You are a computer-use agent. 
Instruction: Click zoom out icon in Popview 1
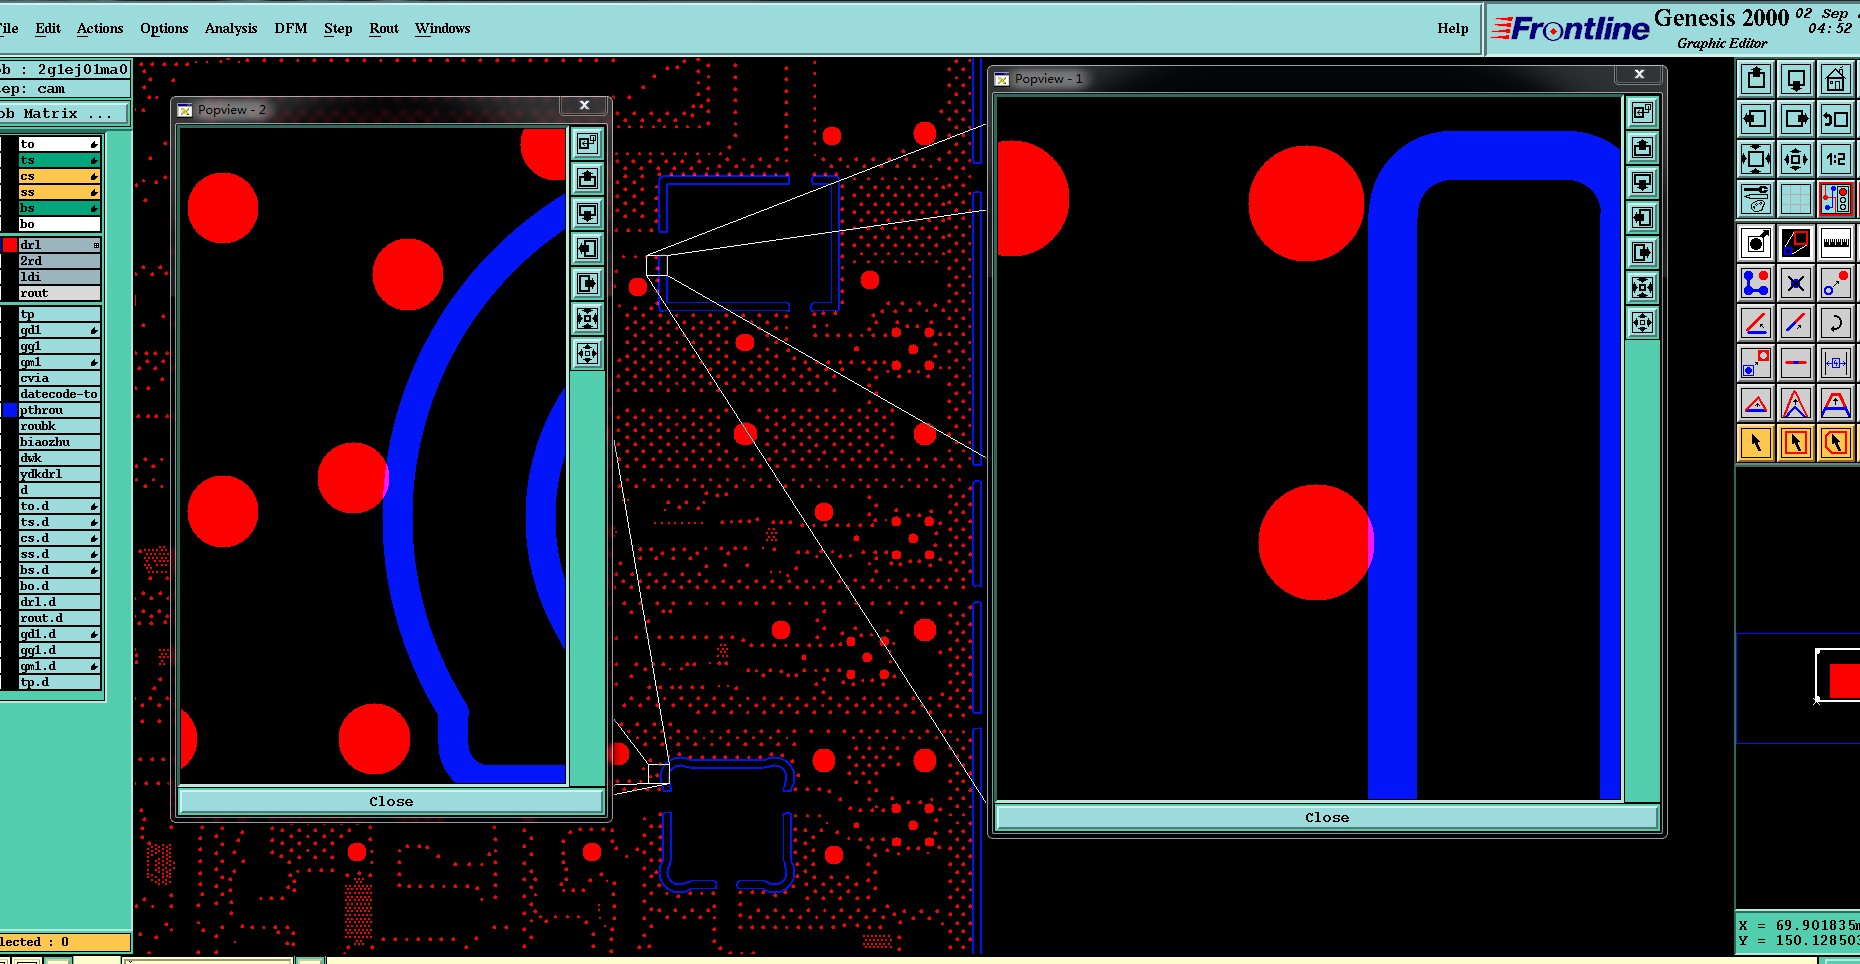(1642, 323)
